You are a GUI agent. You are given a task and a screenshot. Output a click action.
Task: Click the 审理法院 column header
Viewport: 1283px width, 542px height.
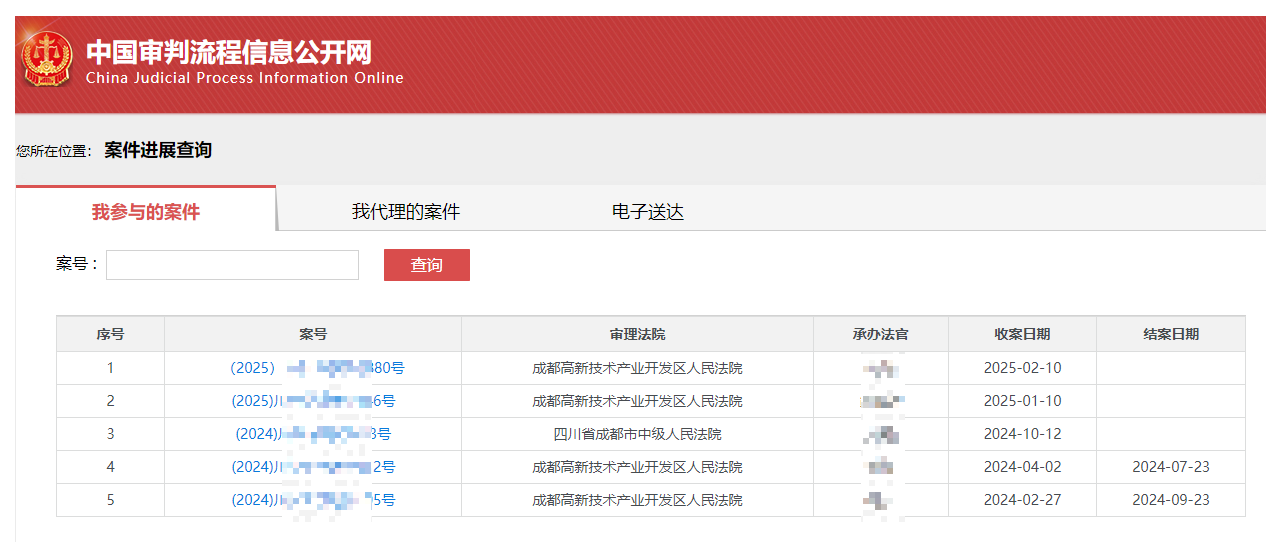[637, 334]
